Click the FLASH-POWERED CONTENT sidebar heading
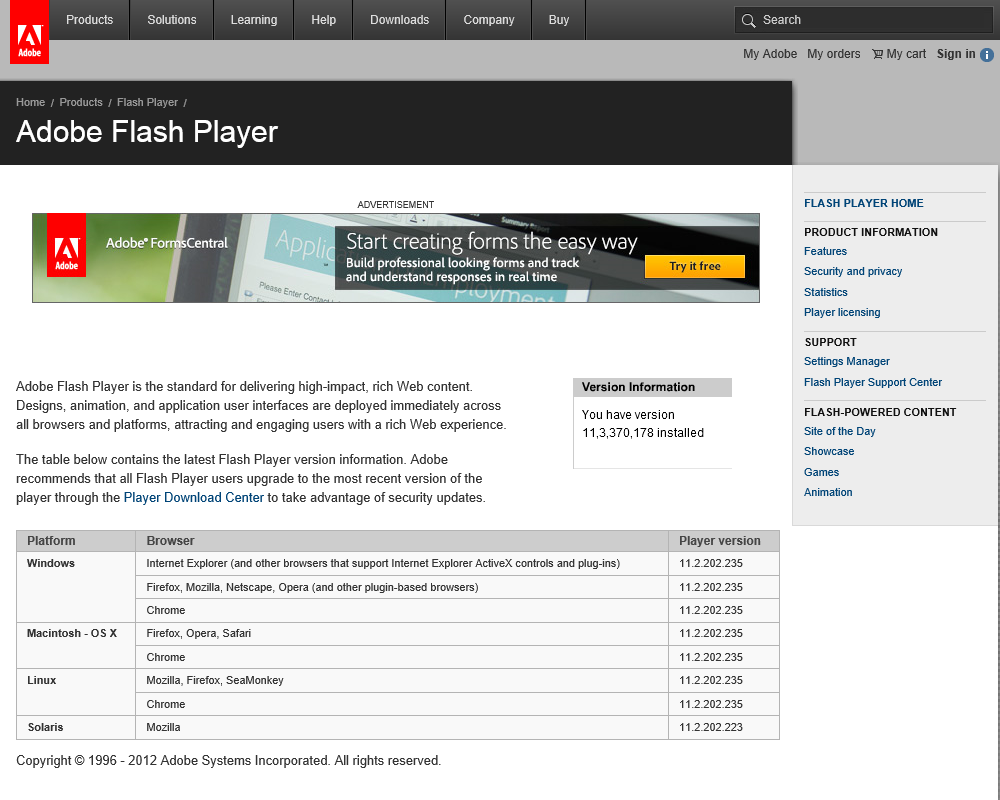 coord(880,412)
